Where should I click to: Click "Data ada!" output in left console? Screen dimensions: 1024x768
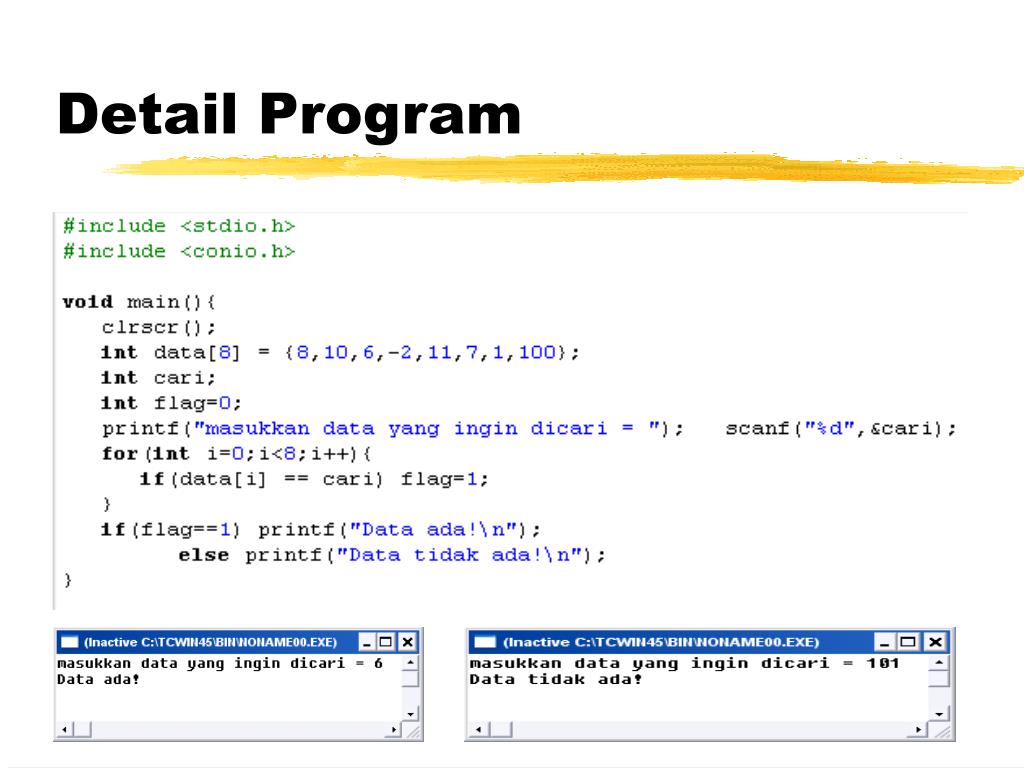[x=98, y=680]
